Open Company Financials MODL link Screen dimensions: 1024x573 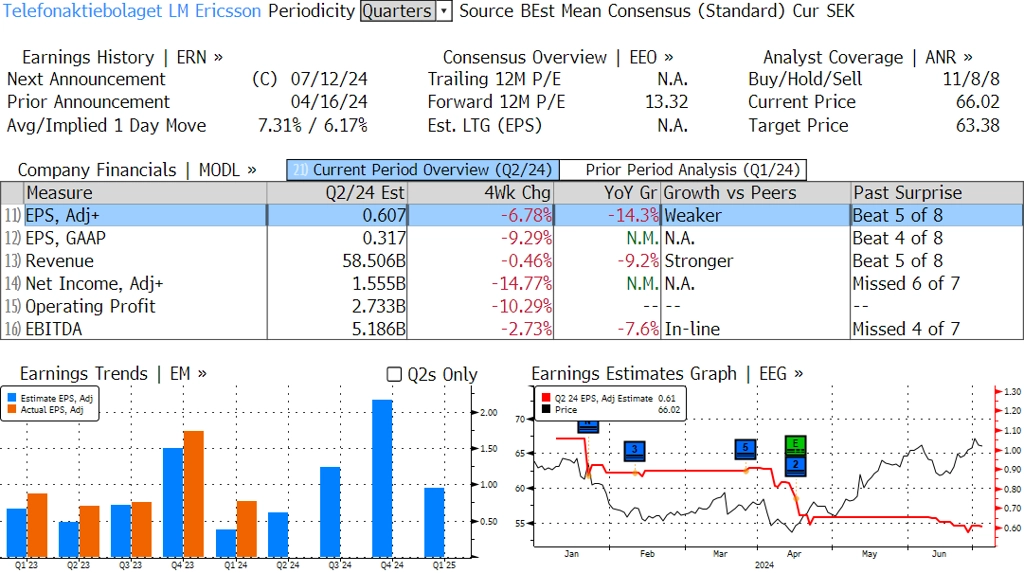click(136, 170)
